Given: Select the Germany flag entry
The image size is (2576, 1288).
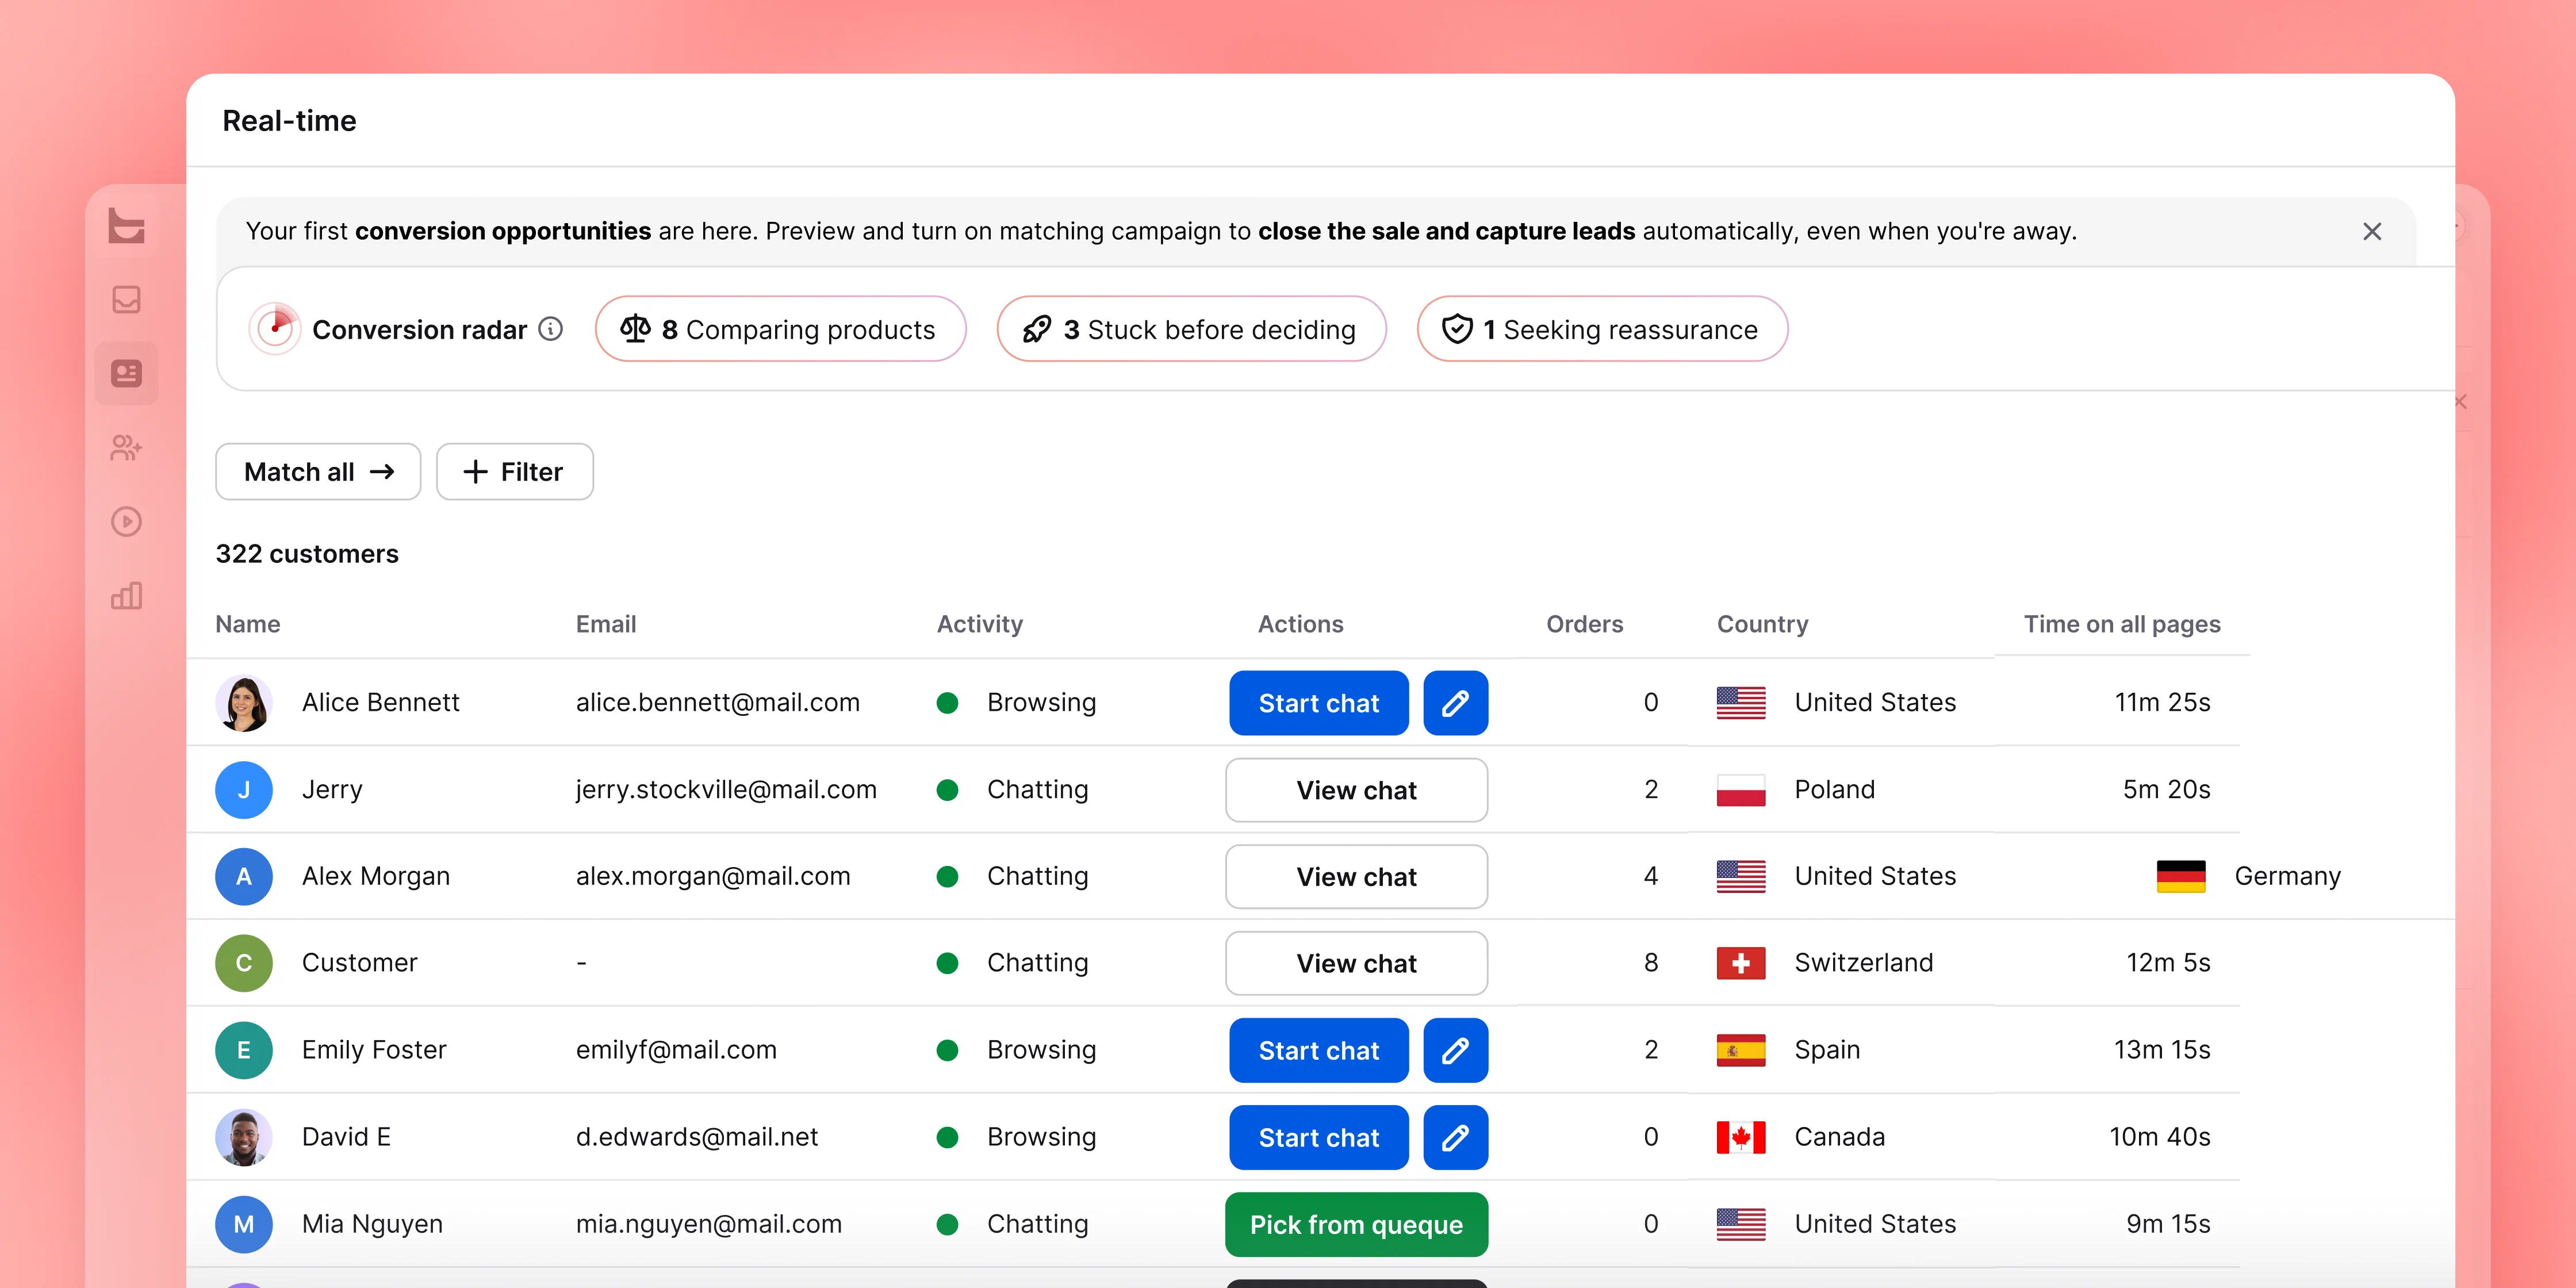Looking at the screenshot, I should (x=2249, y=877).
